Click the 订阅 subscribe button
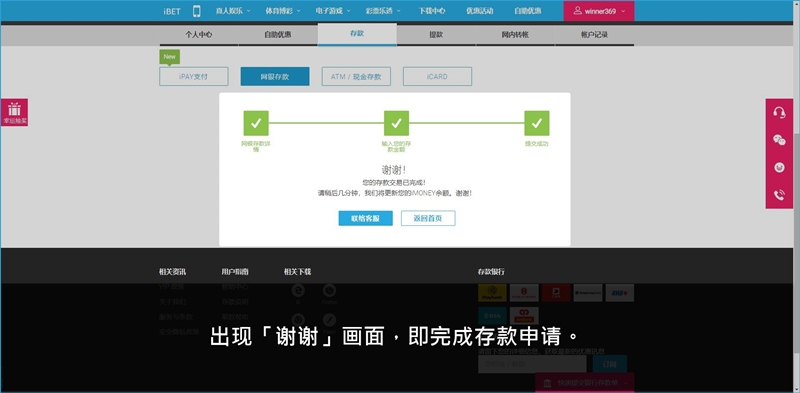 [x=610, y=364]
